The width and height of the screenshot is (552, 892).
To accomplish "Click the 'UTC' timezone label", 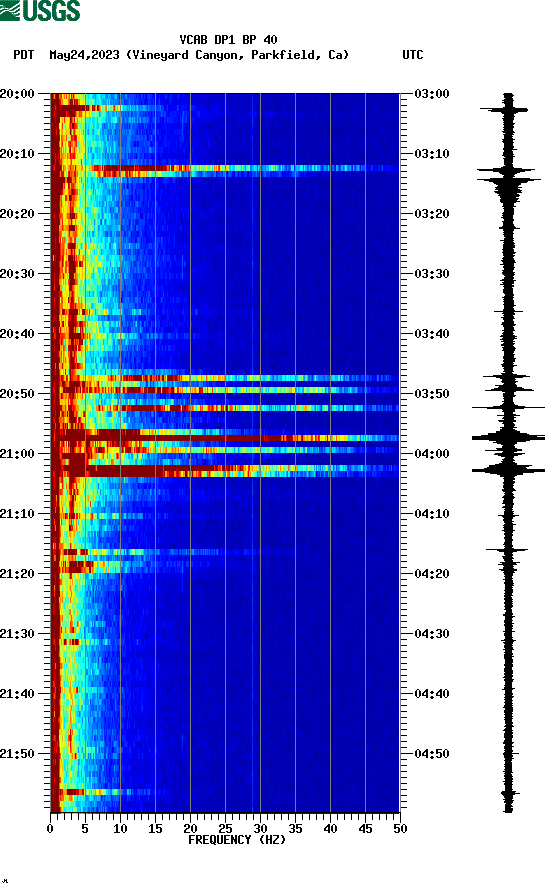I will [x=413, y=55].
